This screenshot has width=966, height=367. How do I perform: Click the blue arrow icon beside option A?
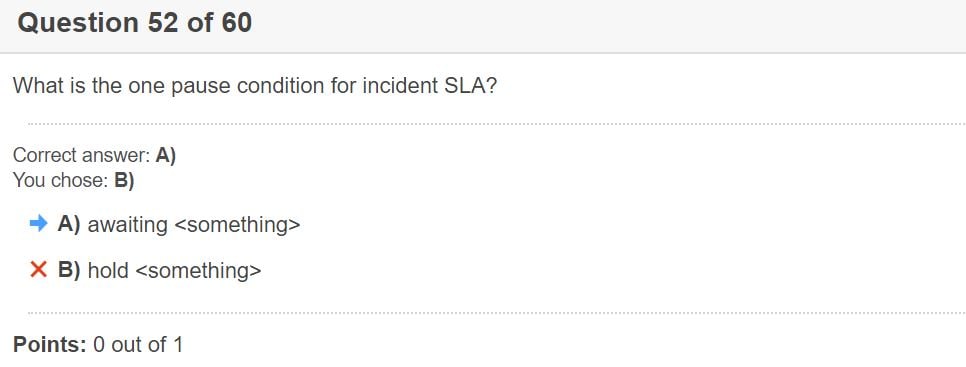point(38,224)
